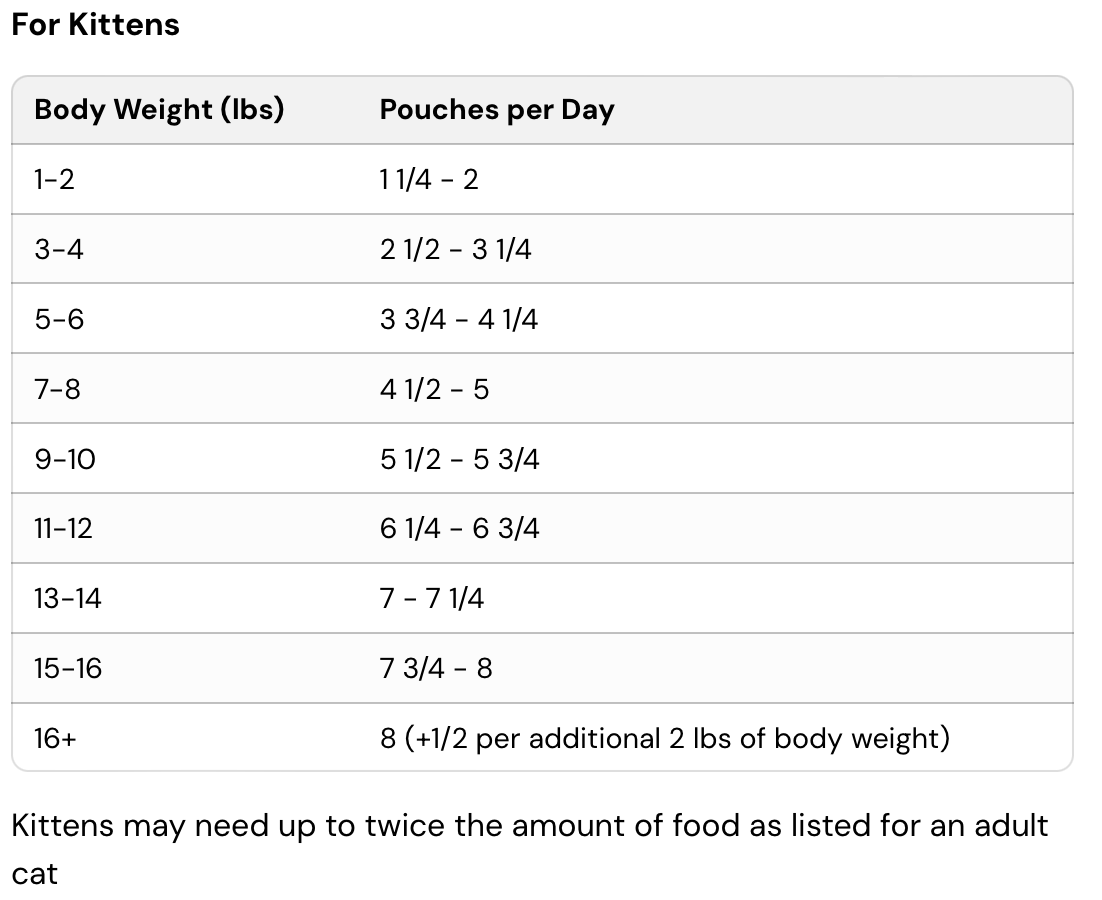Select the 9-10 body weight cell

tap(65, 459)
